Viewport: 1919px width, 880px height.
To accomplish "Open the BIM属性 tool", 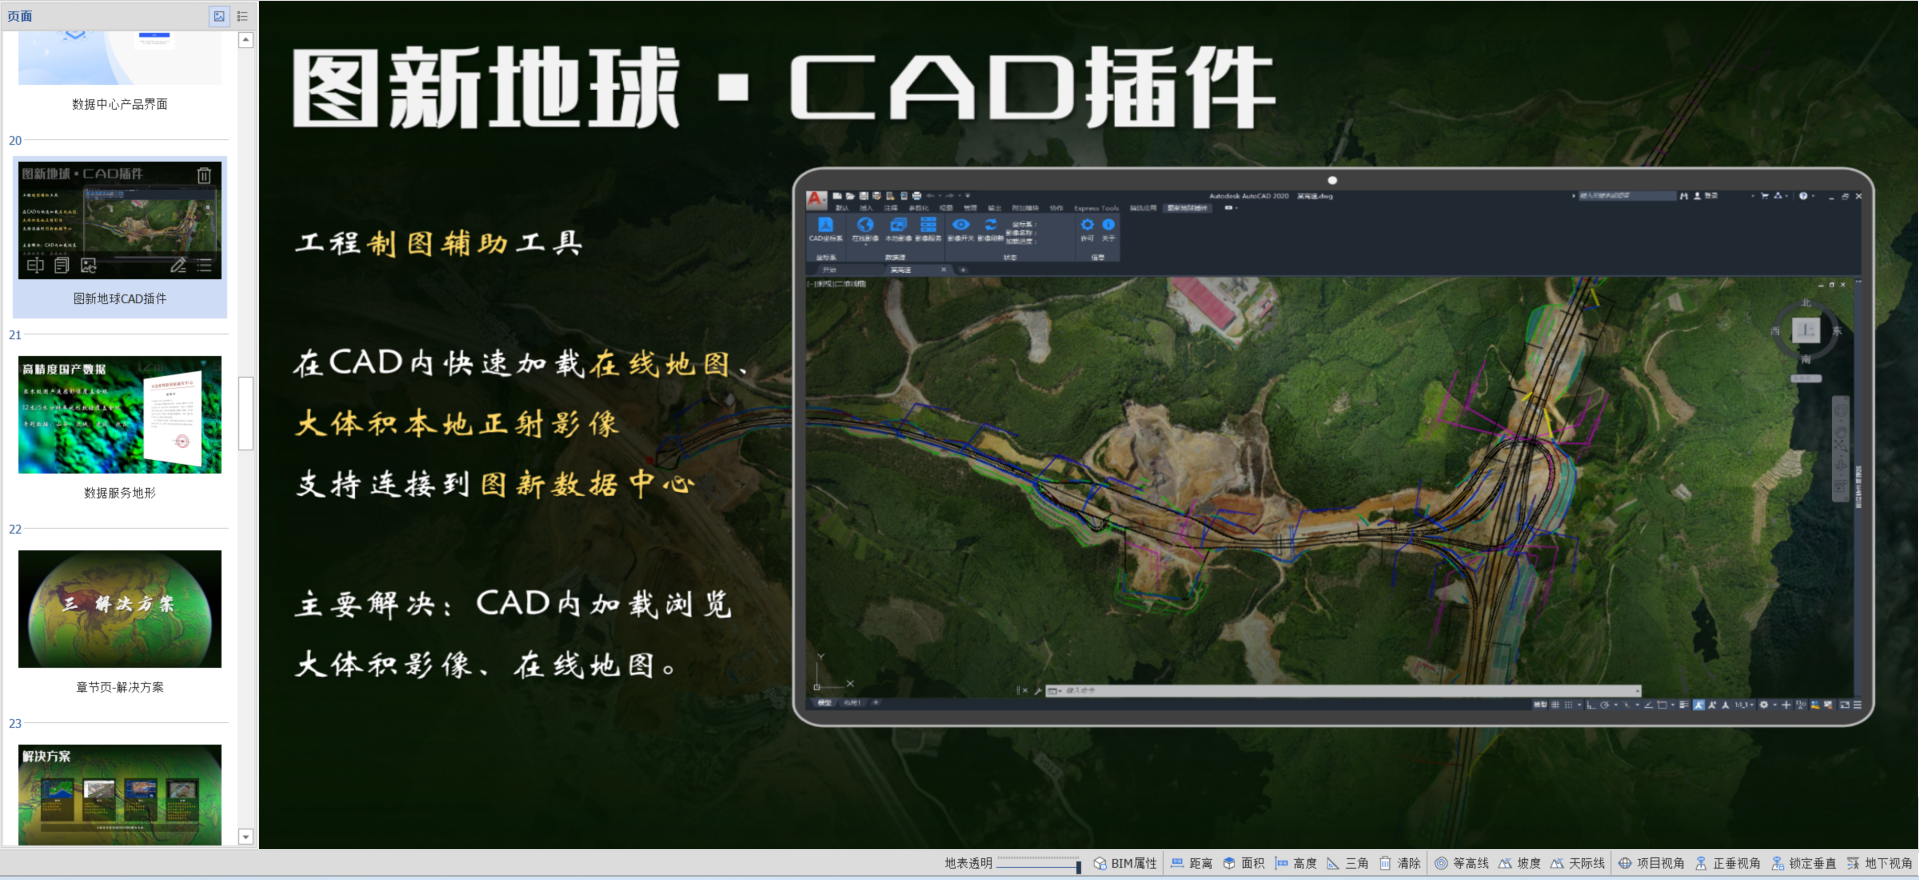I will coord(1125,863).
